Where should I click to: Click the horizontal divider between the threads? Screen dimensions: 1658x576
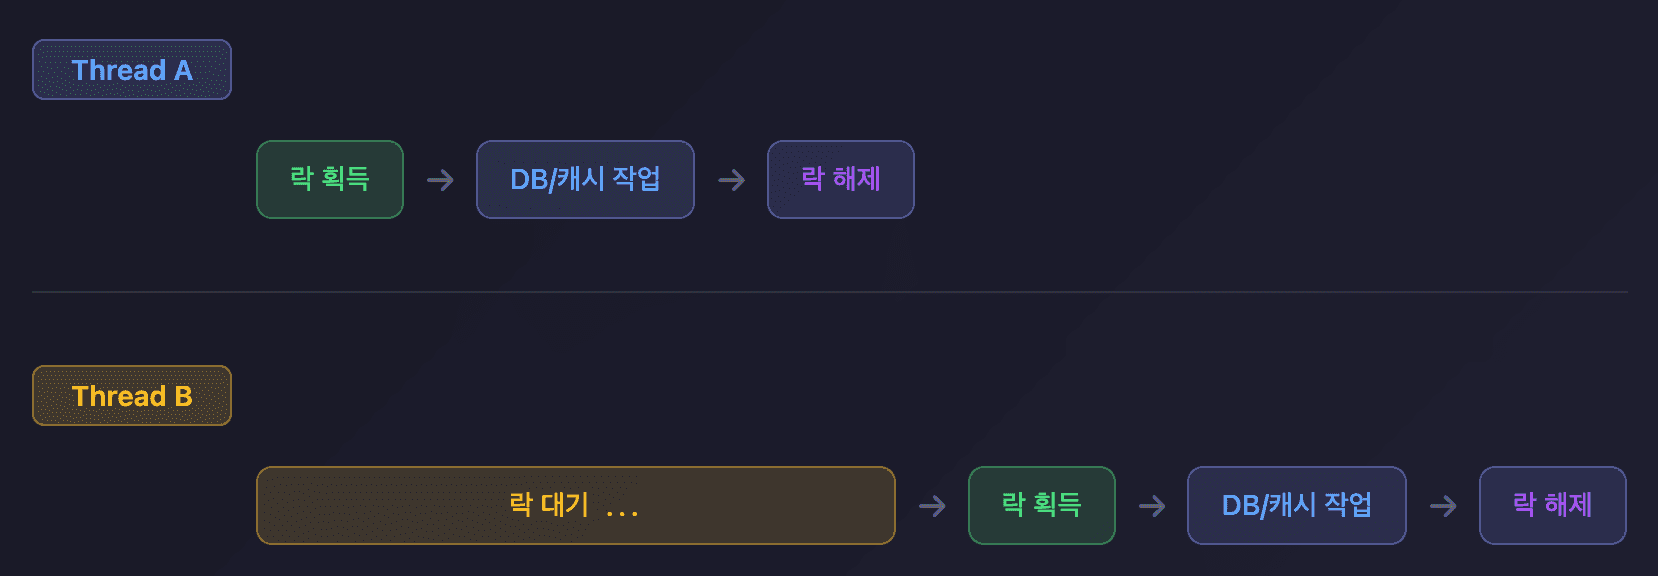[830, 292]
